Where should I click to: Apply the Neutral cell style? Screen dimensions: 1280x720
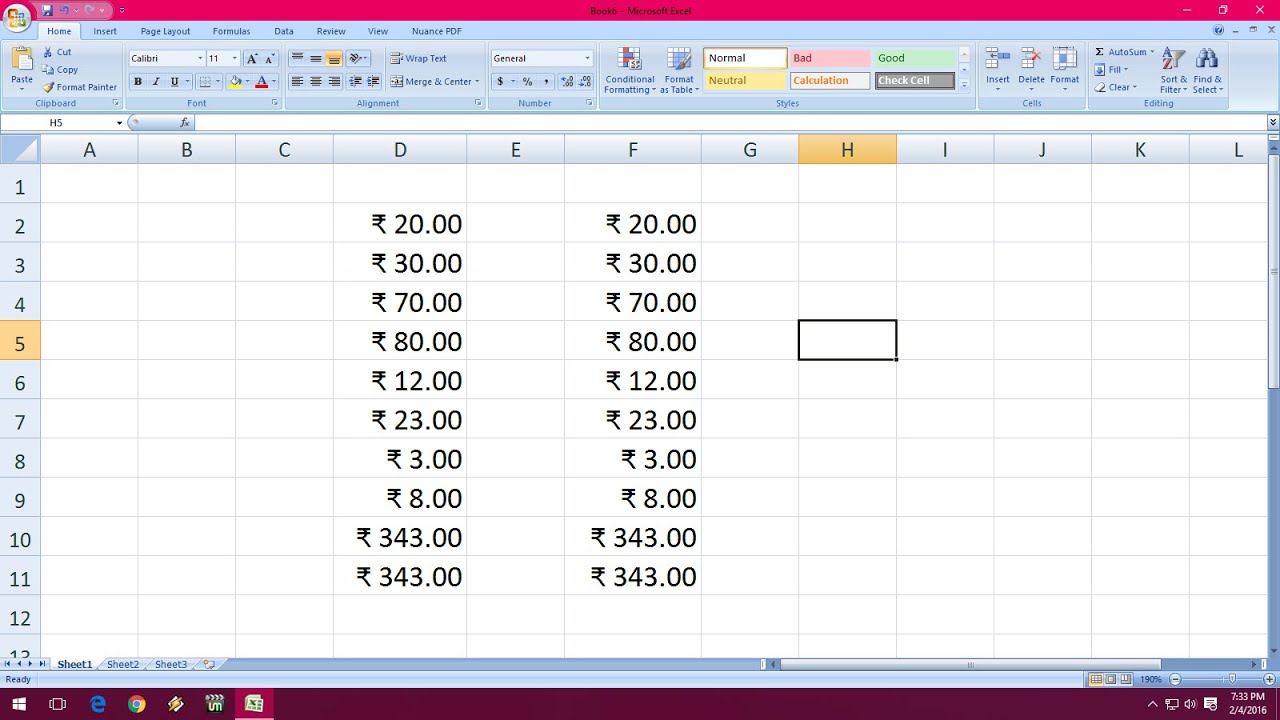745,81
